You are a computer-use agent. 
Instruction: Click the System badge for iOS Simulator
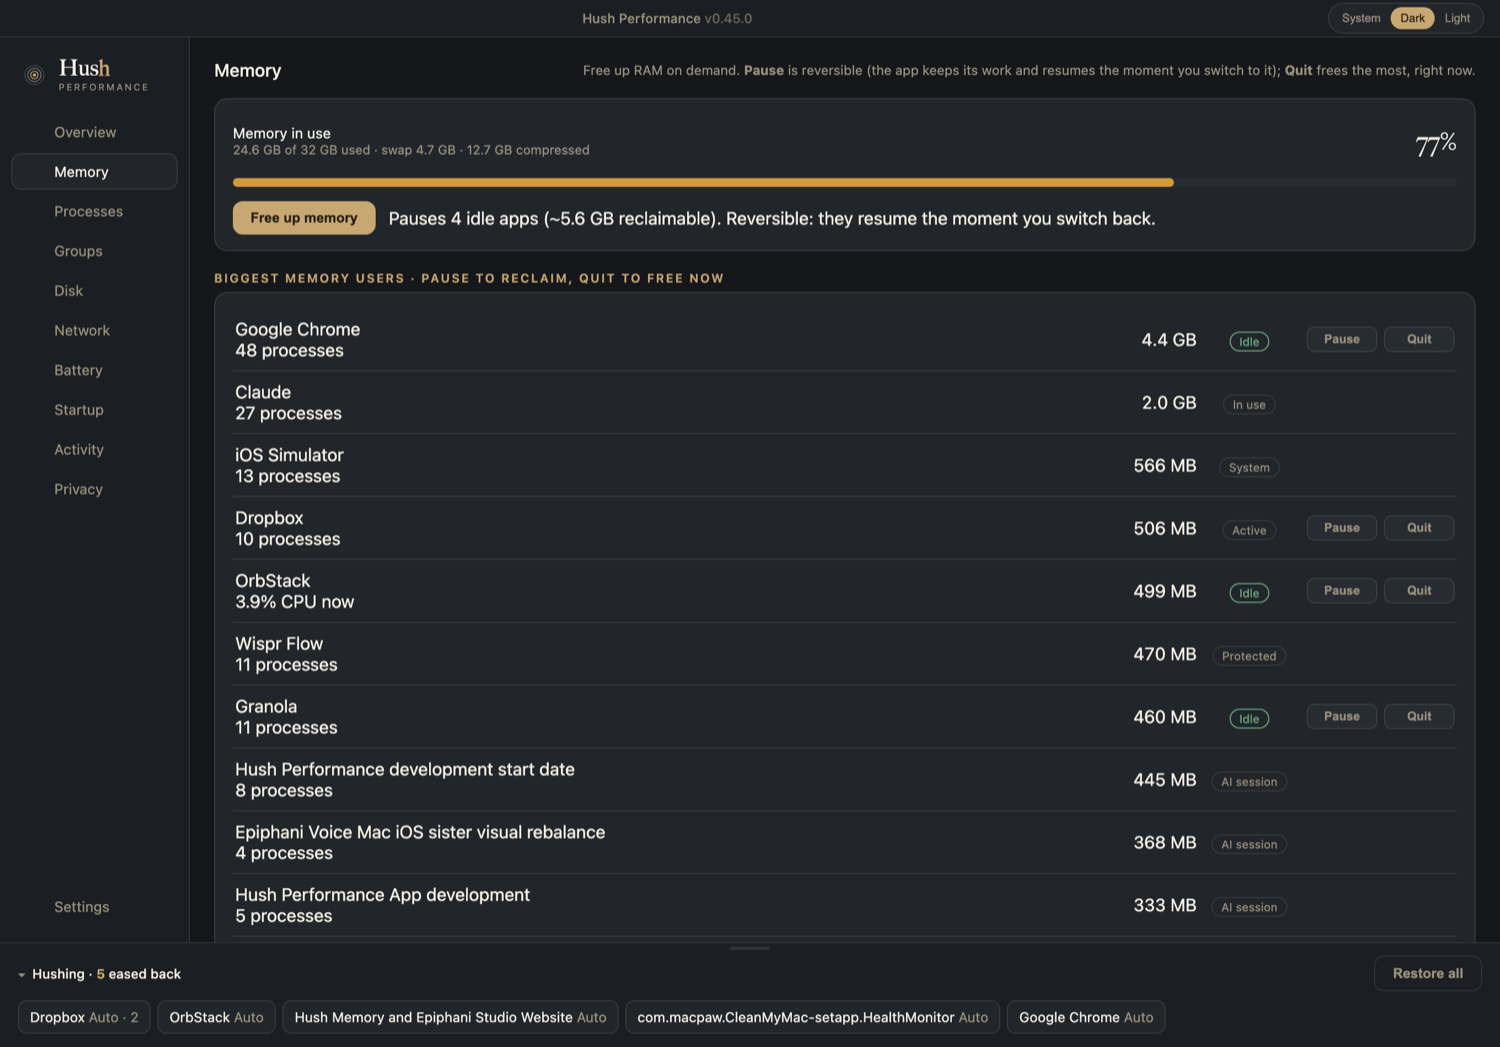1249,468
